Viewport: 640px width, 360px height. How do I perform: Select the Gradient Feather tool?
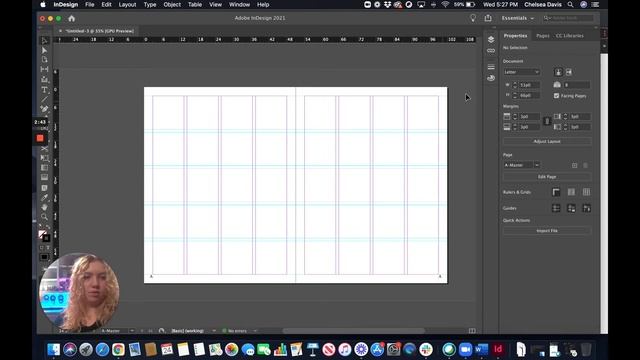tap(44, 178)
